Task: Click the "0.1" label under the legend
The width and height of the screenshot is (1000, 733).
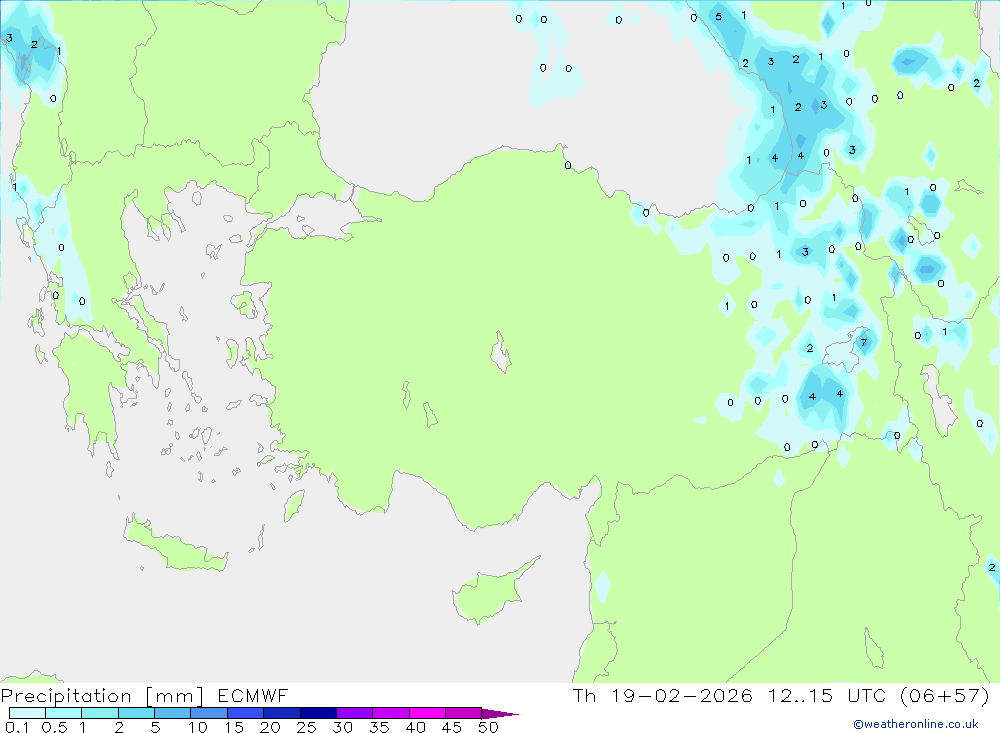Action: [x=16, y=727]
